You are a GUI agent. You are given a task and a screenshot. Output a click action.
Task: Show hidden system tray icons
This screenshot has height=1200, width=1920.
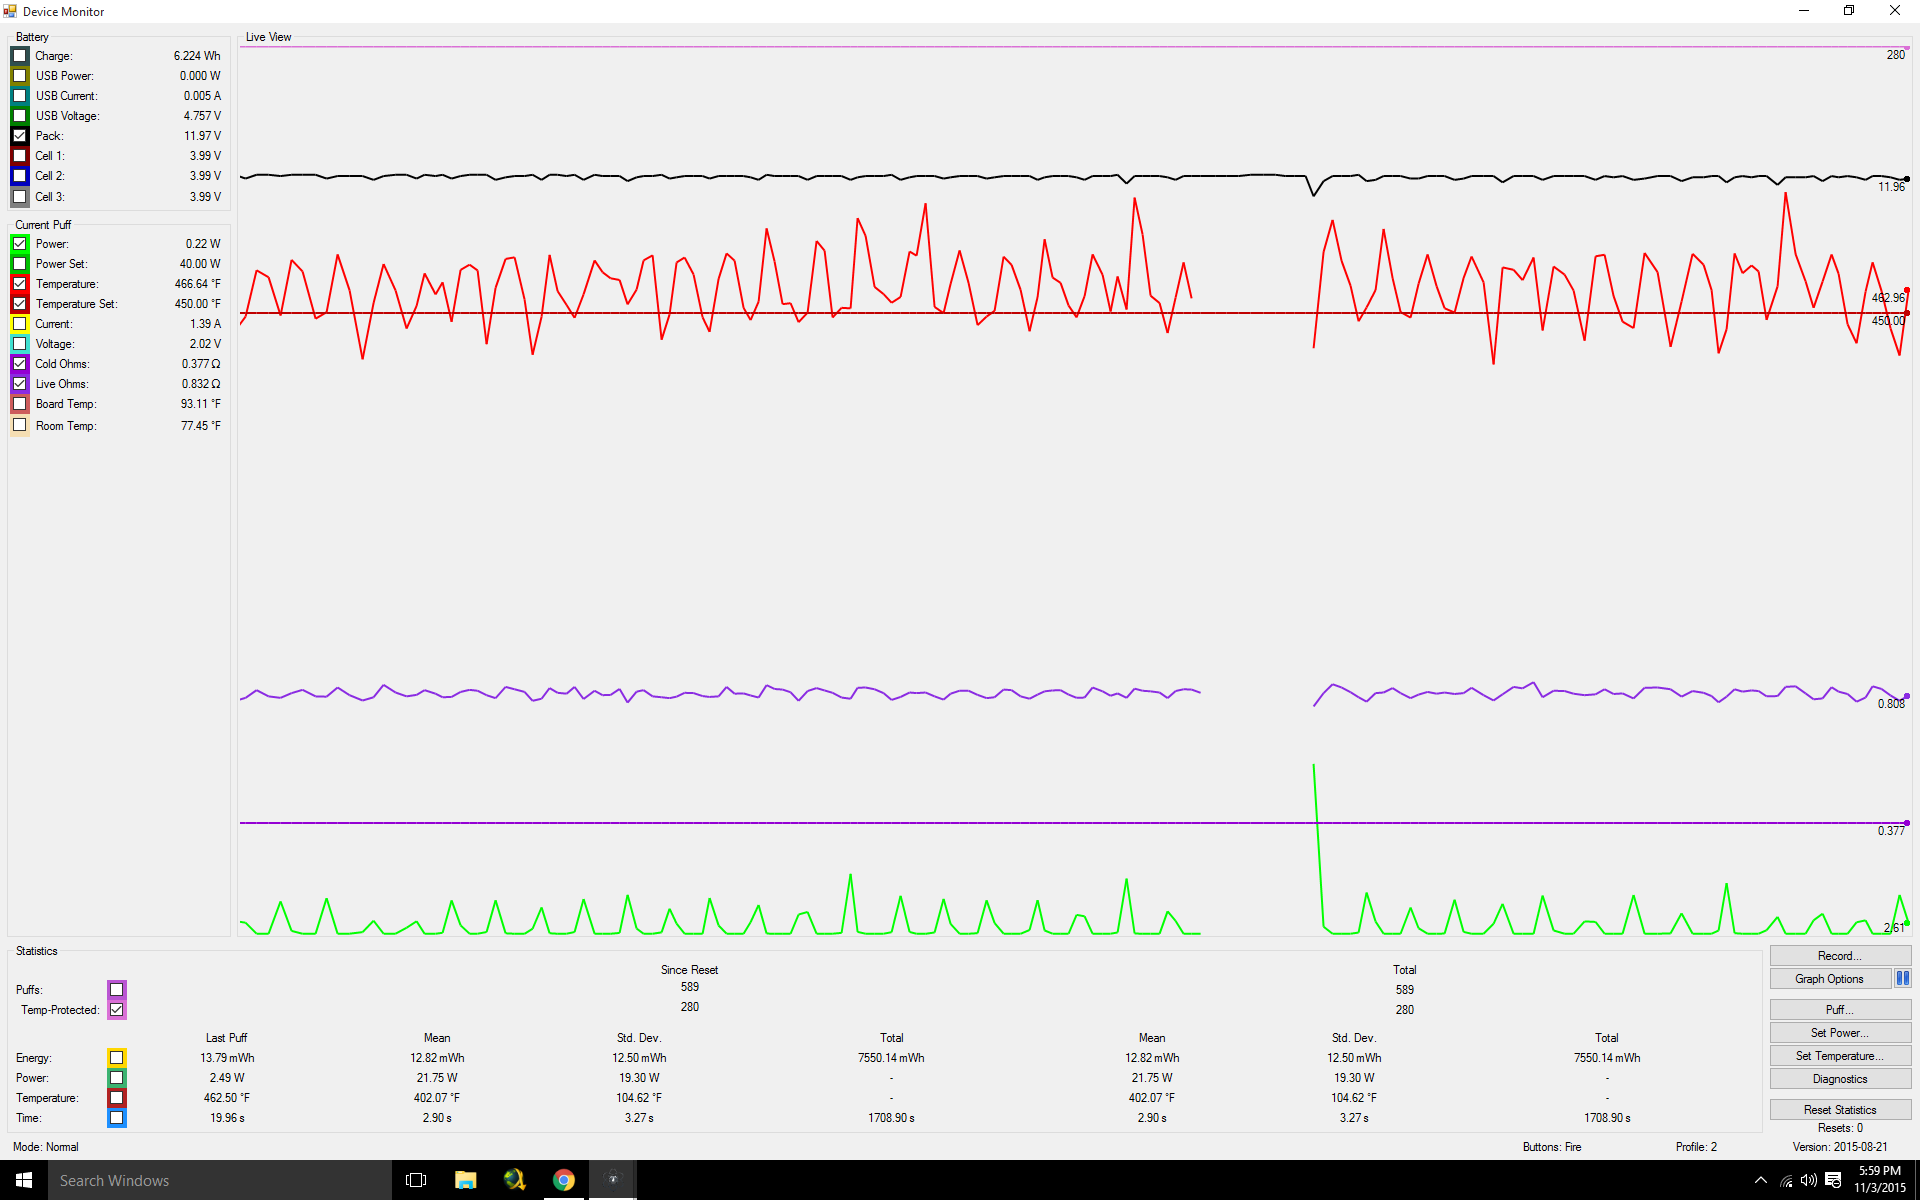1760,1180
